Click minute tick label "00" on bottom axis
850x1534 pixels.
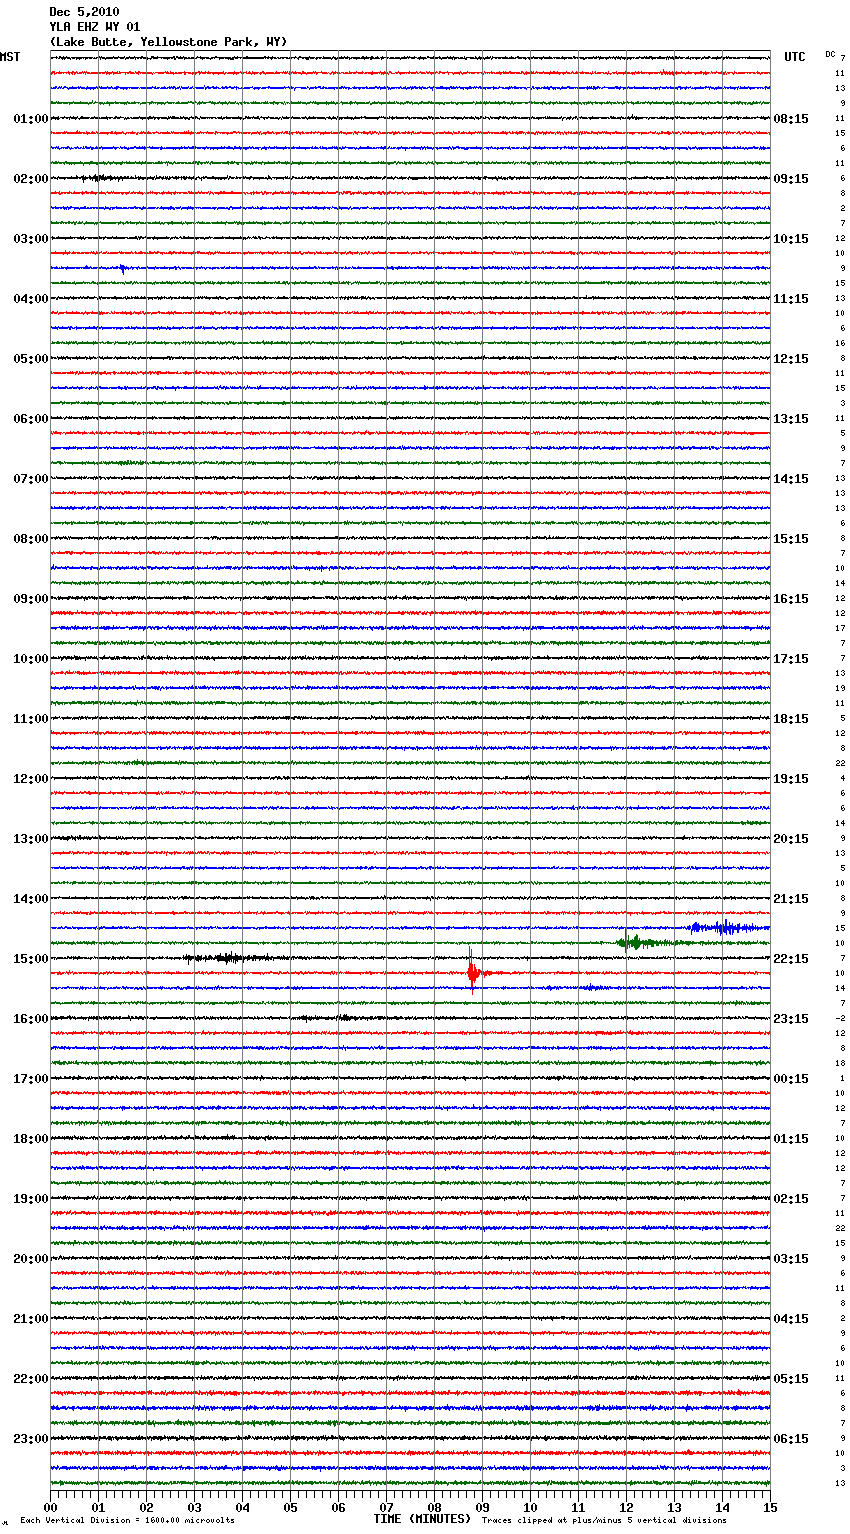50,1507
